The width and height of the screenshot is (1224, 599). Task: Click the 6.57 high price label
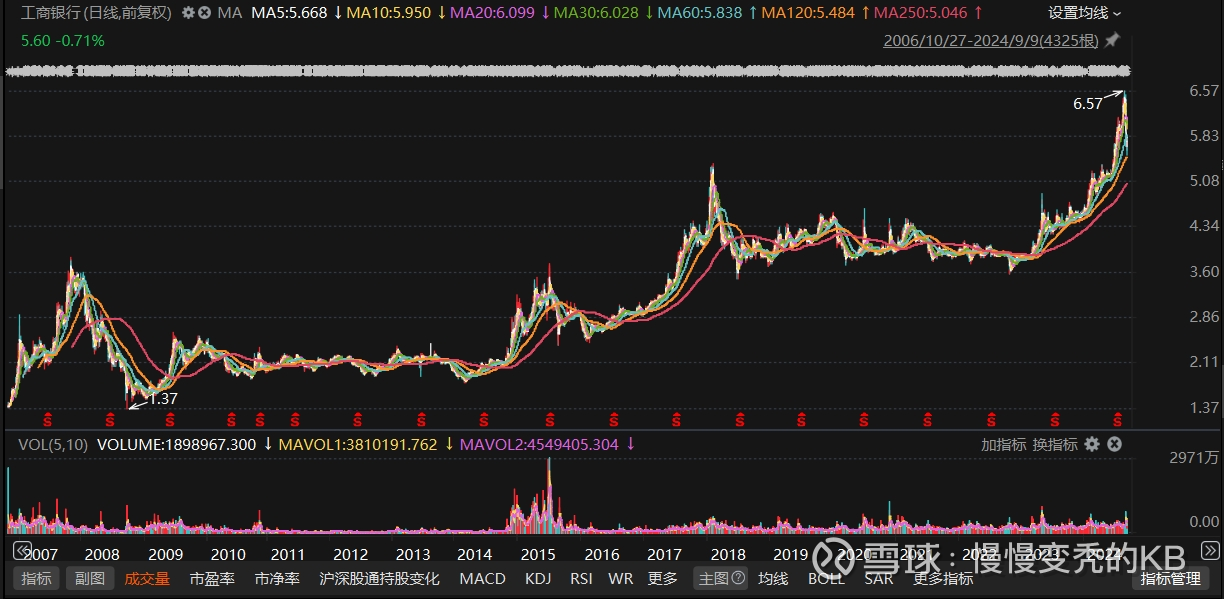tap(1087, 103)
